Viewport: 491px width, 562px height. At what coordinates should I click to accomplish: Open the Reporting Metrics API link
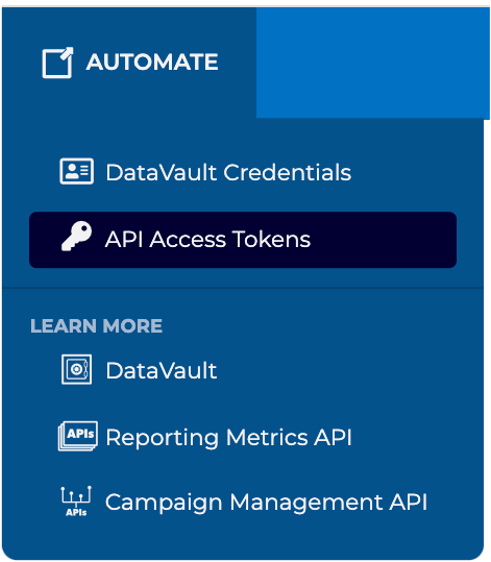[205, 437]
